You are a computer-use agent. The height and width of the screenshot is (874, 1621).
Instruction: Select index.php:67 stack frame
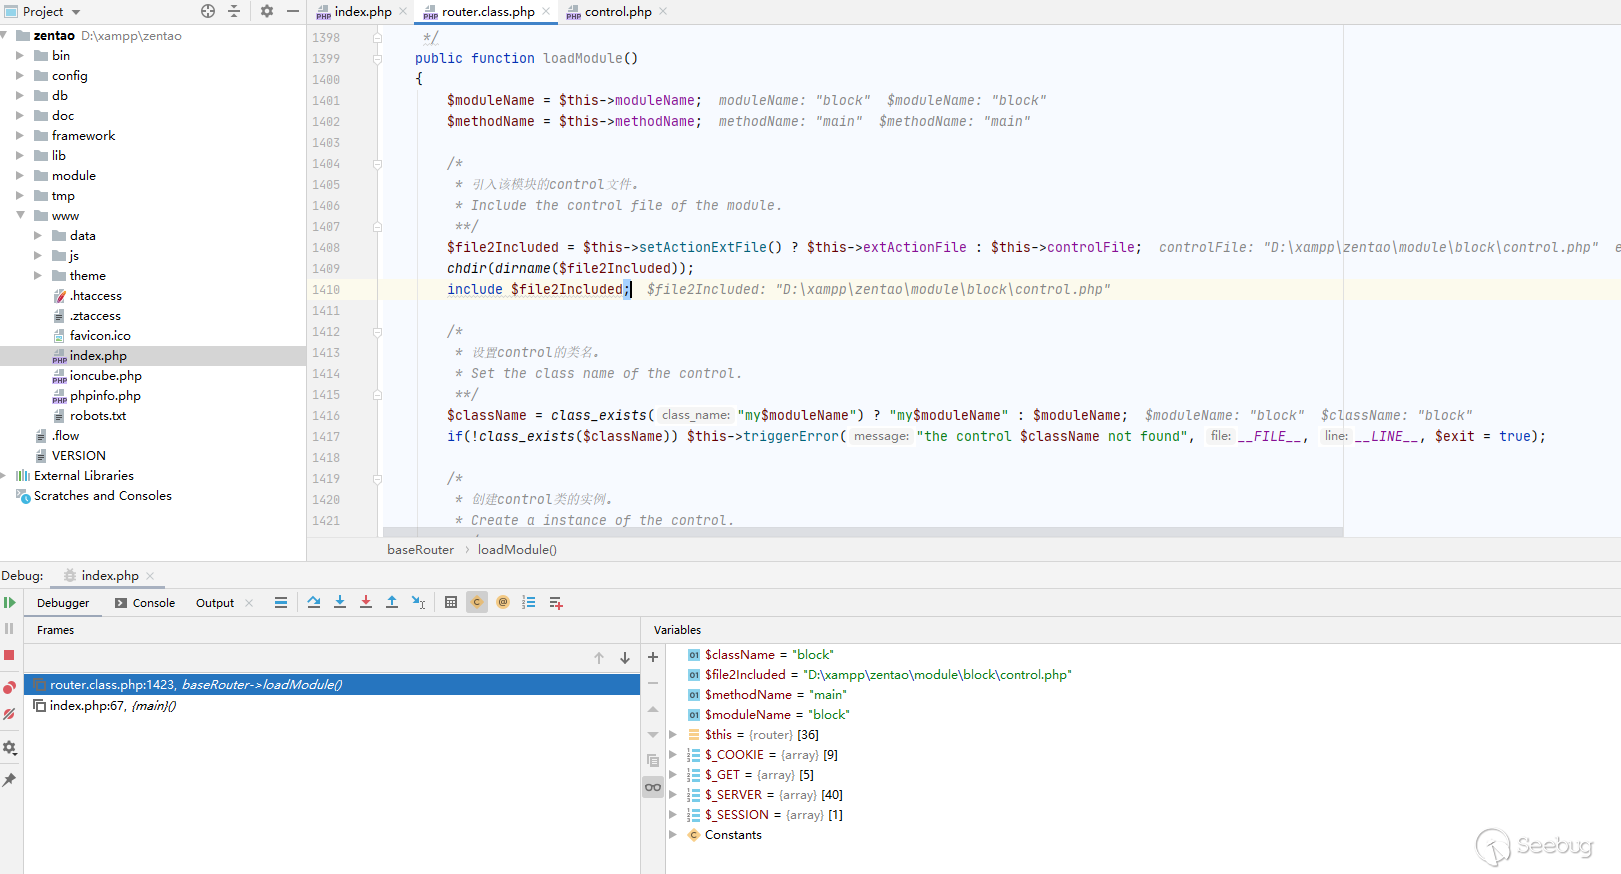point(112,706)
